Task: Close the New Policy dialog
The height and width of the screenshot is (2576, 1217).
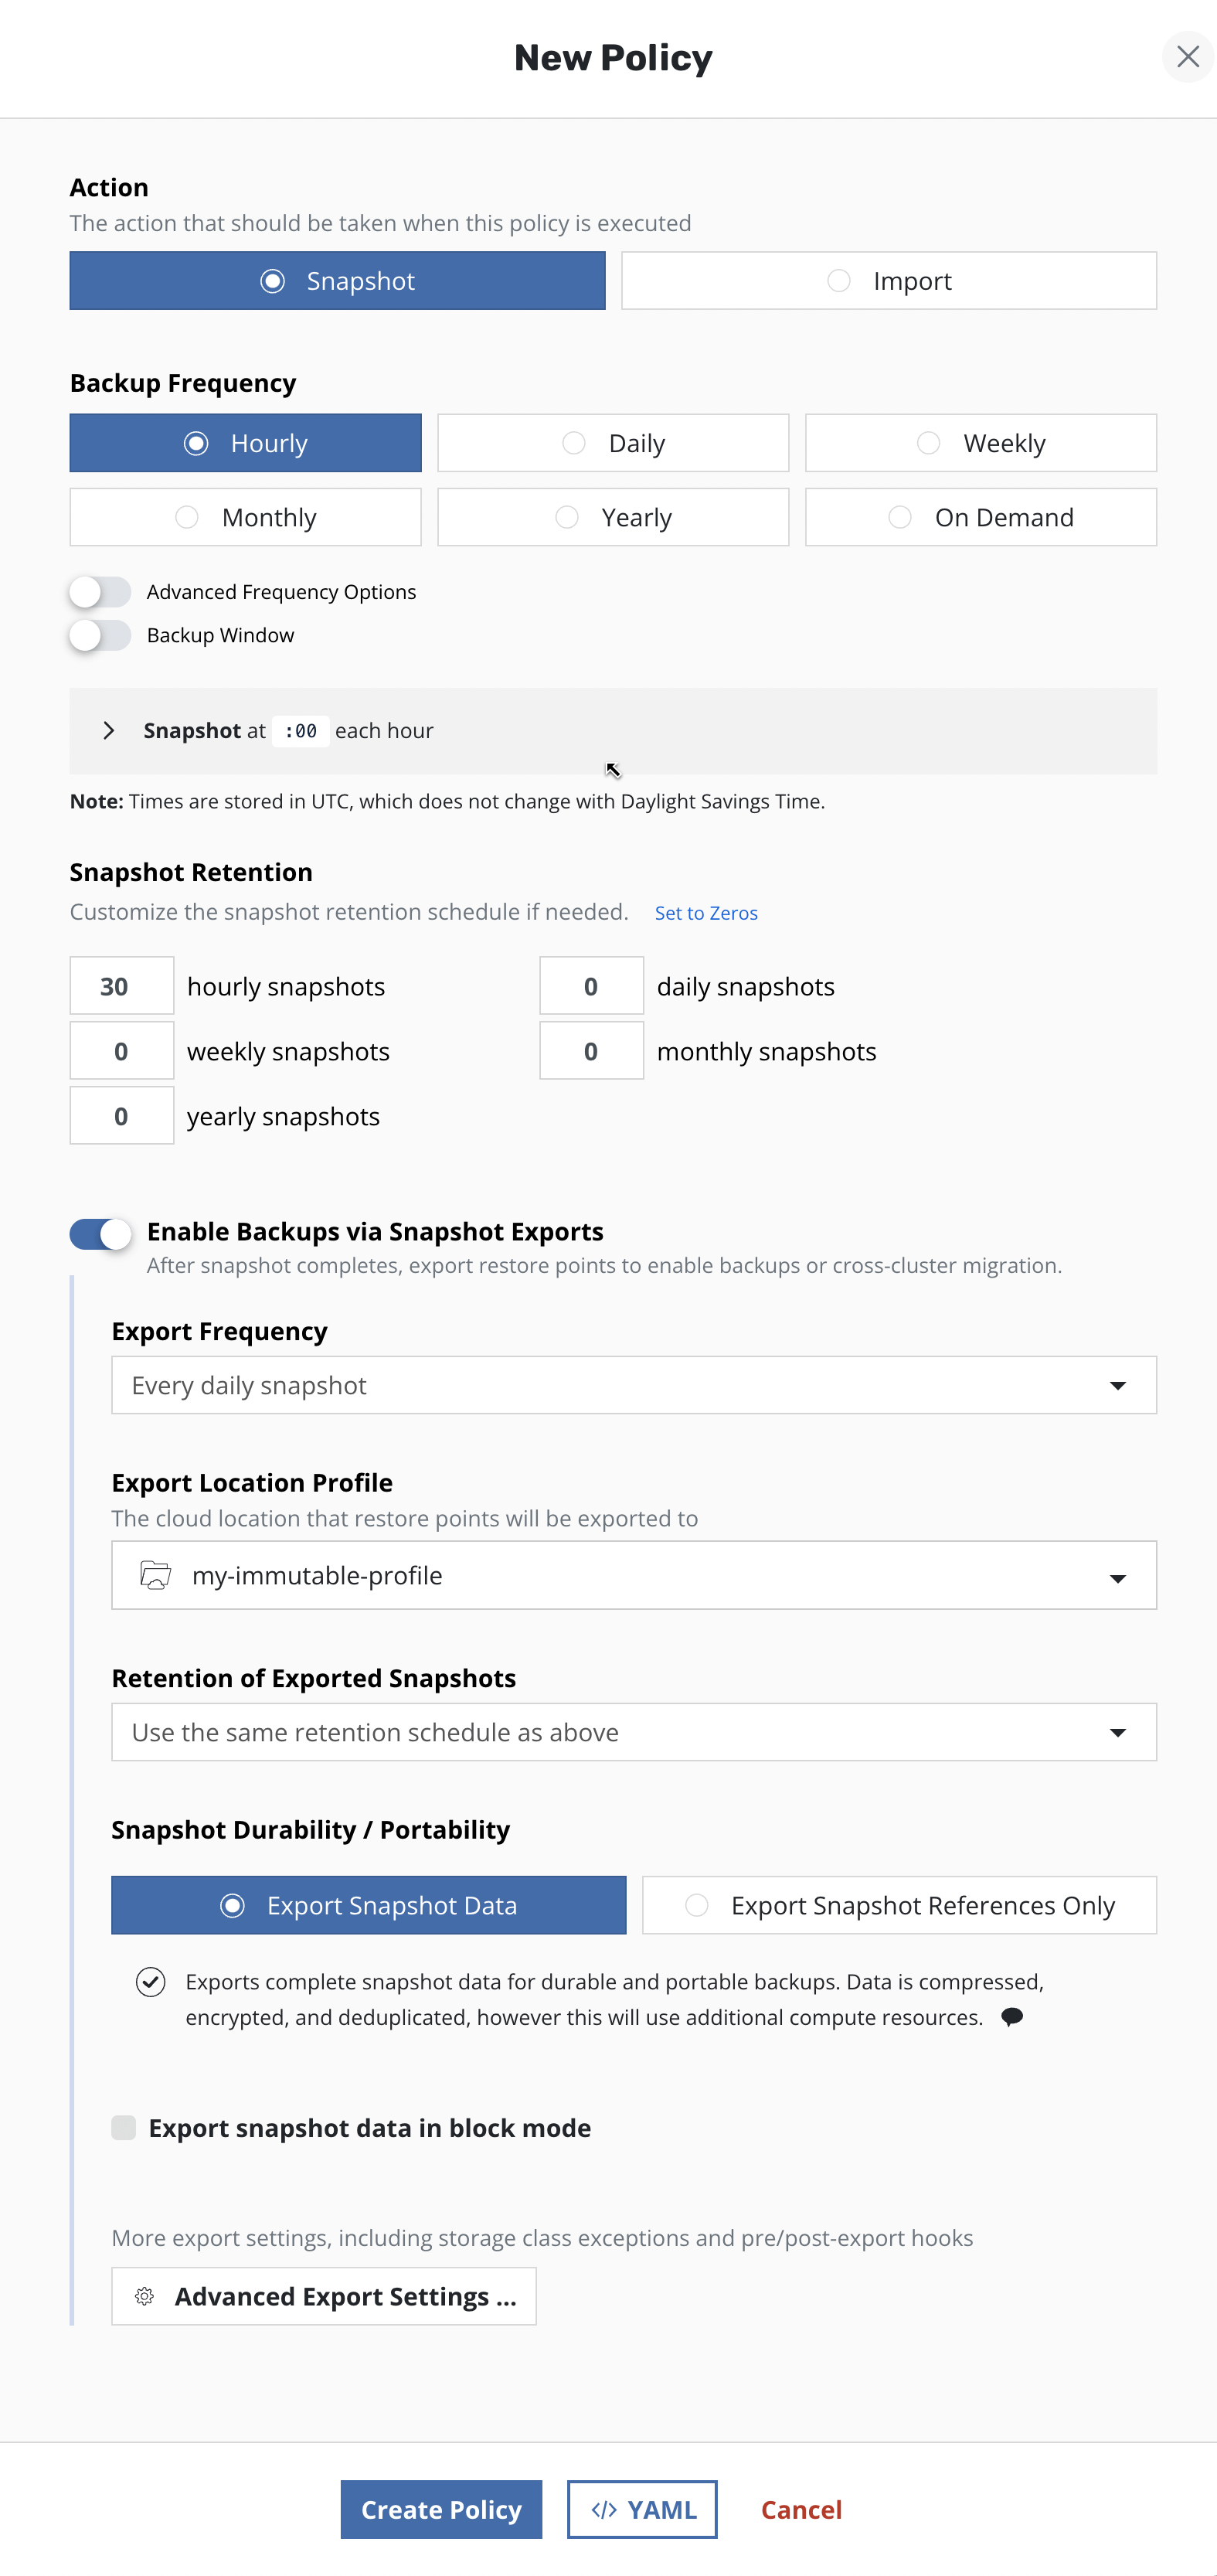Action: (1187, 57)
